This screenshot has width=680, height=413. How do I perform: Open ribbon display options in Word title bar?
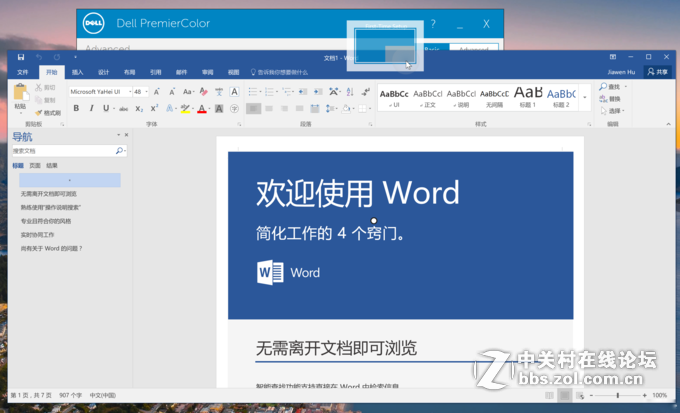click(613, 57)
